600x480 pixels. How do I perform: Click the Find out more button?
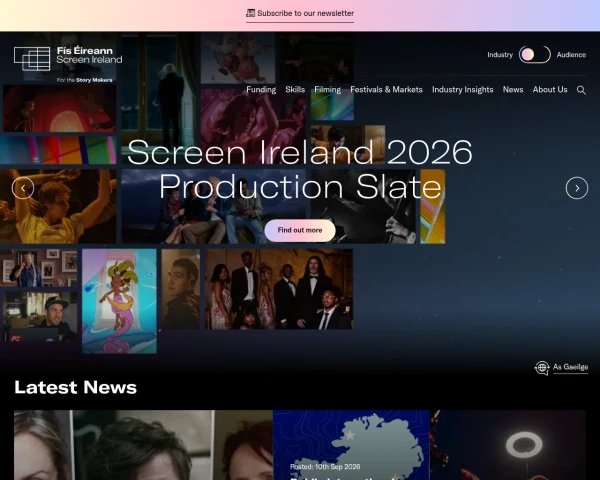[x=300, y=230]
